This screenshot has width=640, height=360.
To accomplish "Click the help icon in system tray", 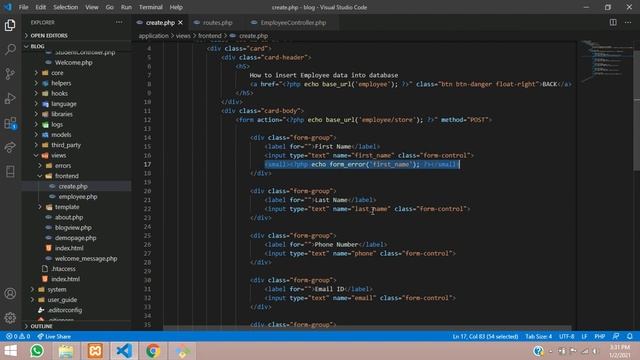I will (538, 351).
